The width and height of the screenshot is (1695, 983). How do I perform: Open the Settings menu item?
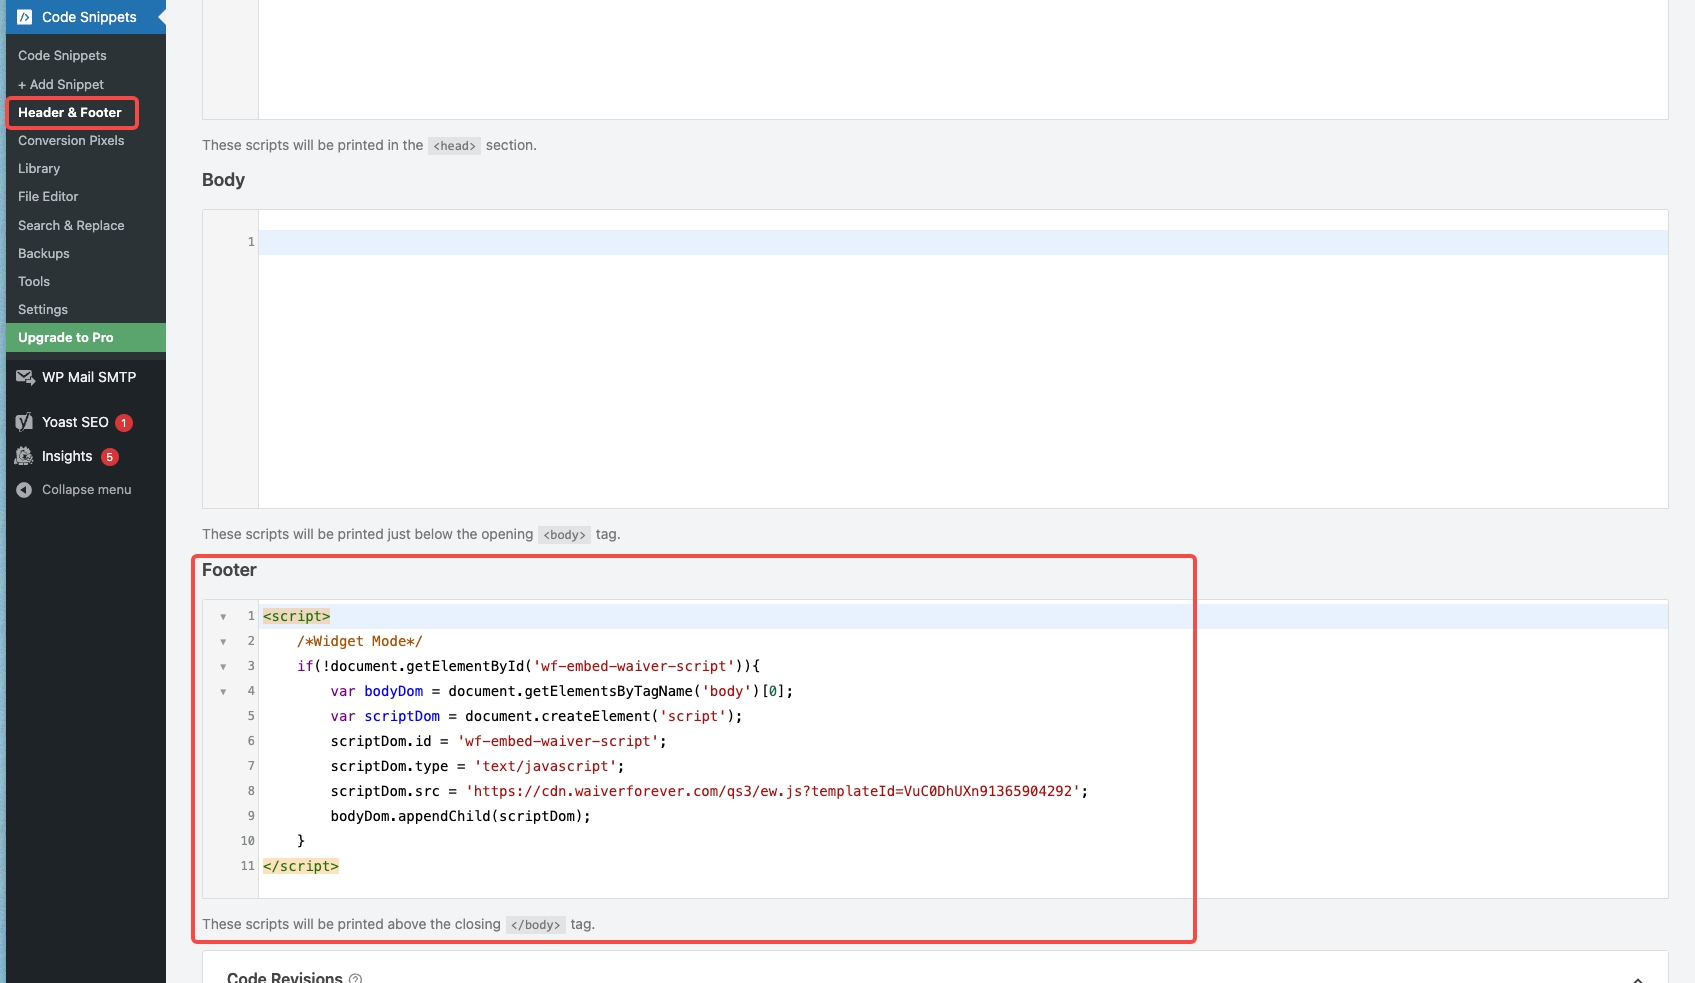tap(43, 310)
